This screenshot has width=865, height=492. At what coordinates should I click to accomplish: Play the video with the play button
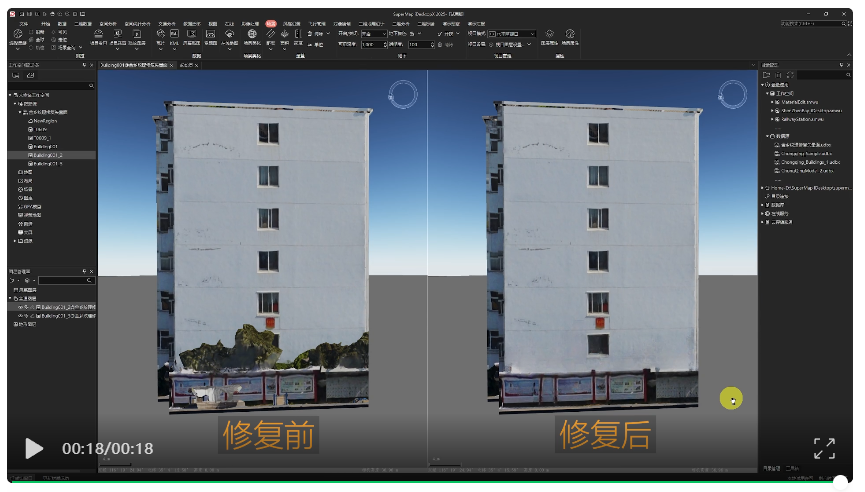tap(34, 448)
